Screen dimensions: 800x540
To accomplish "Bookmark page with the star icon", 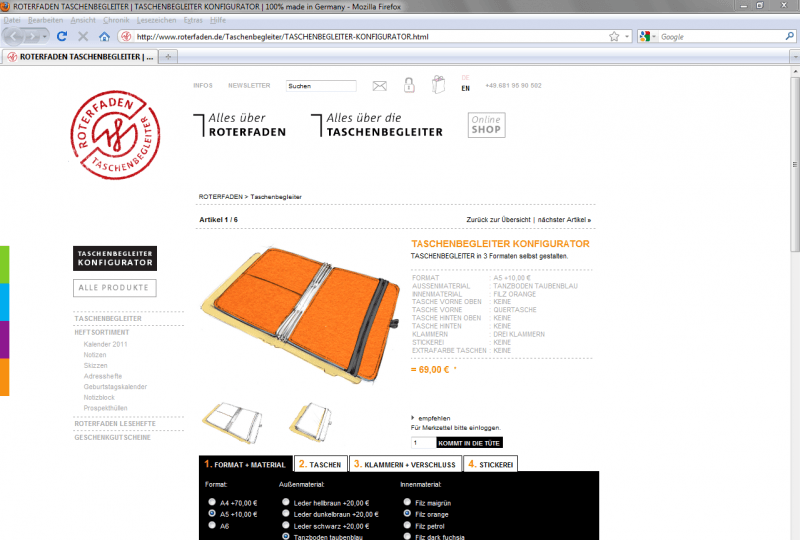I will pos(614,37).
